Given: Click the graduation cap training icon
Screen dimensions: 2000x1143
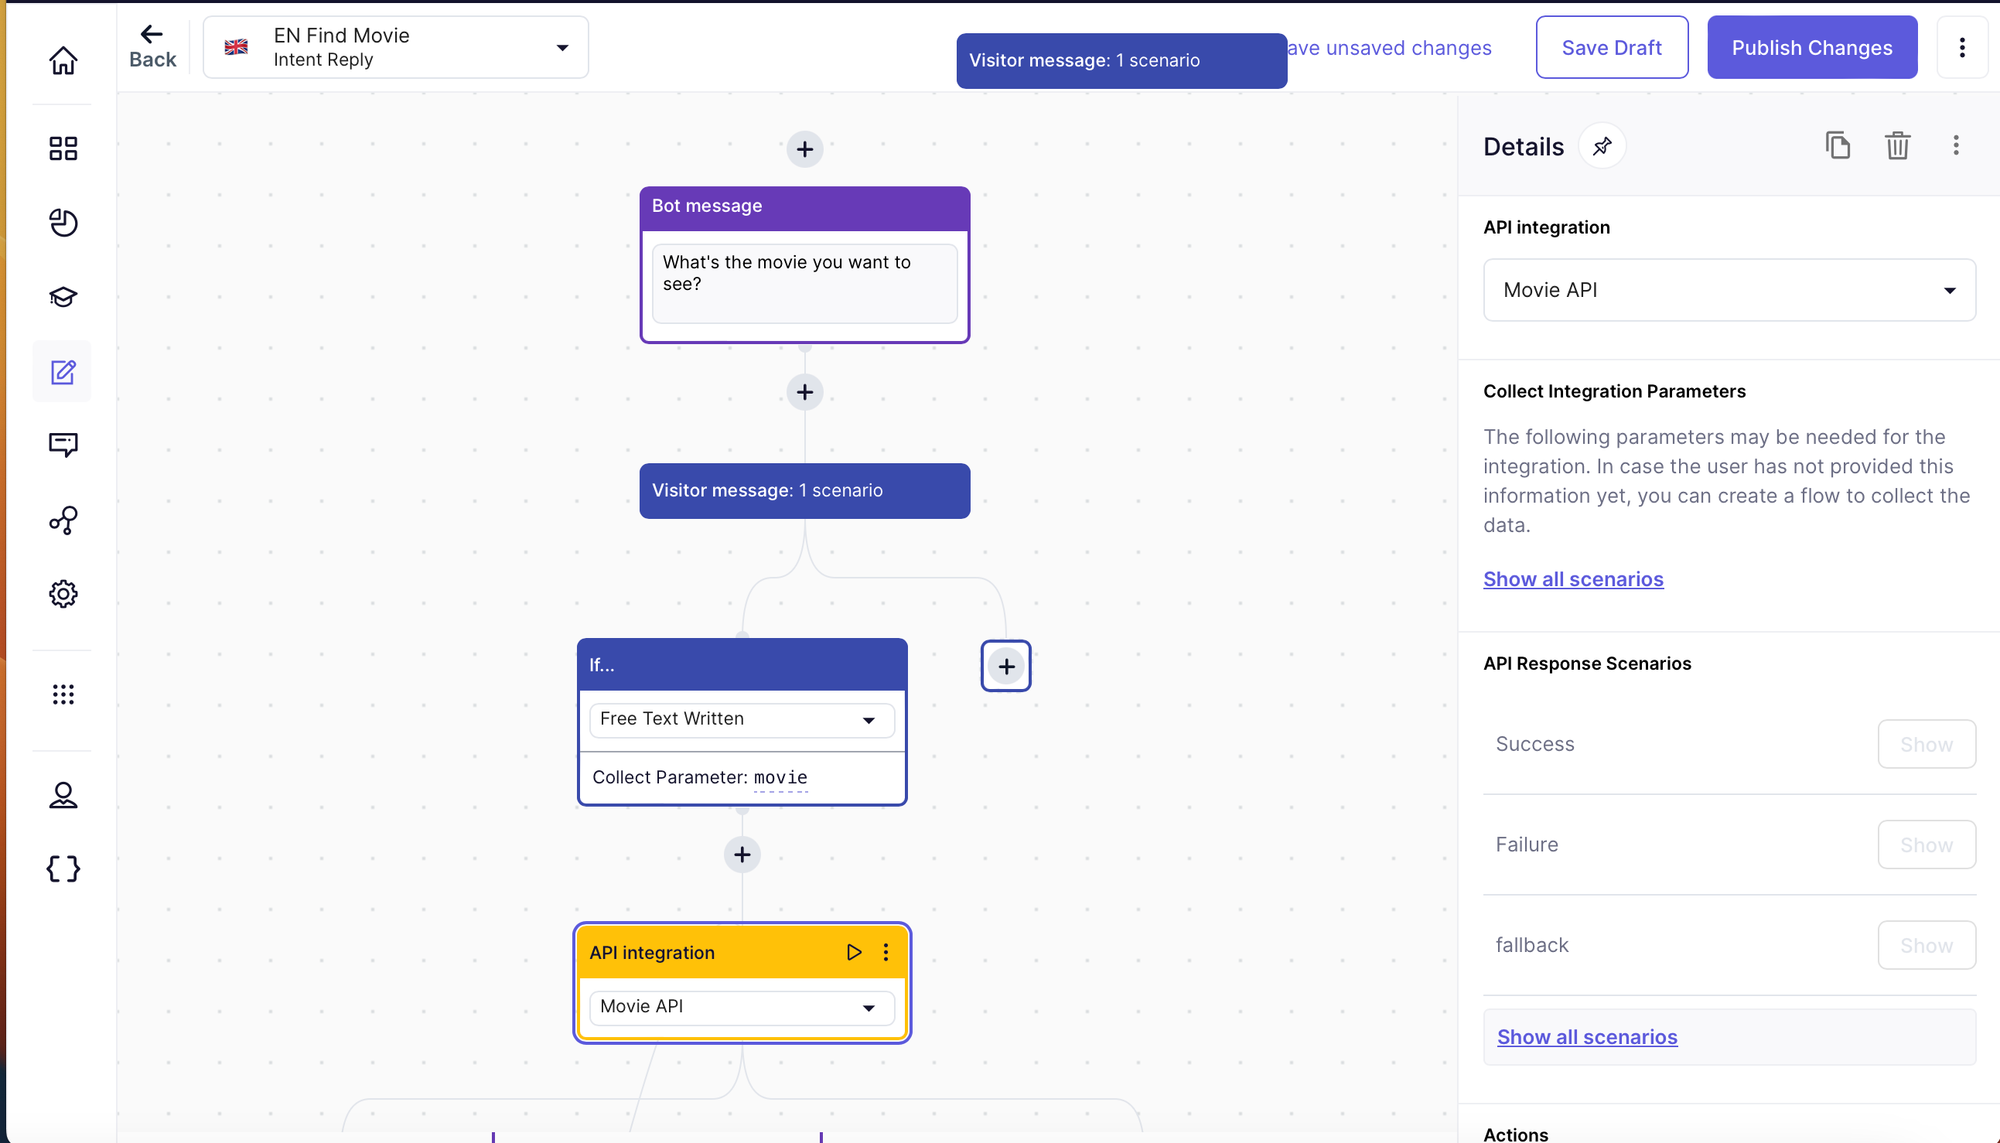Looking at the screenshot, I should (63, 297).
